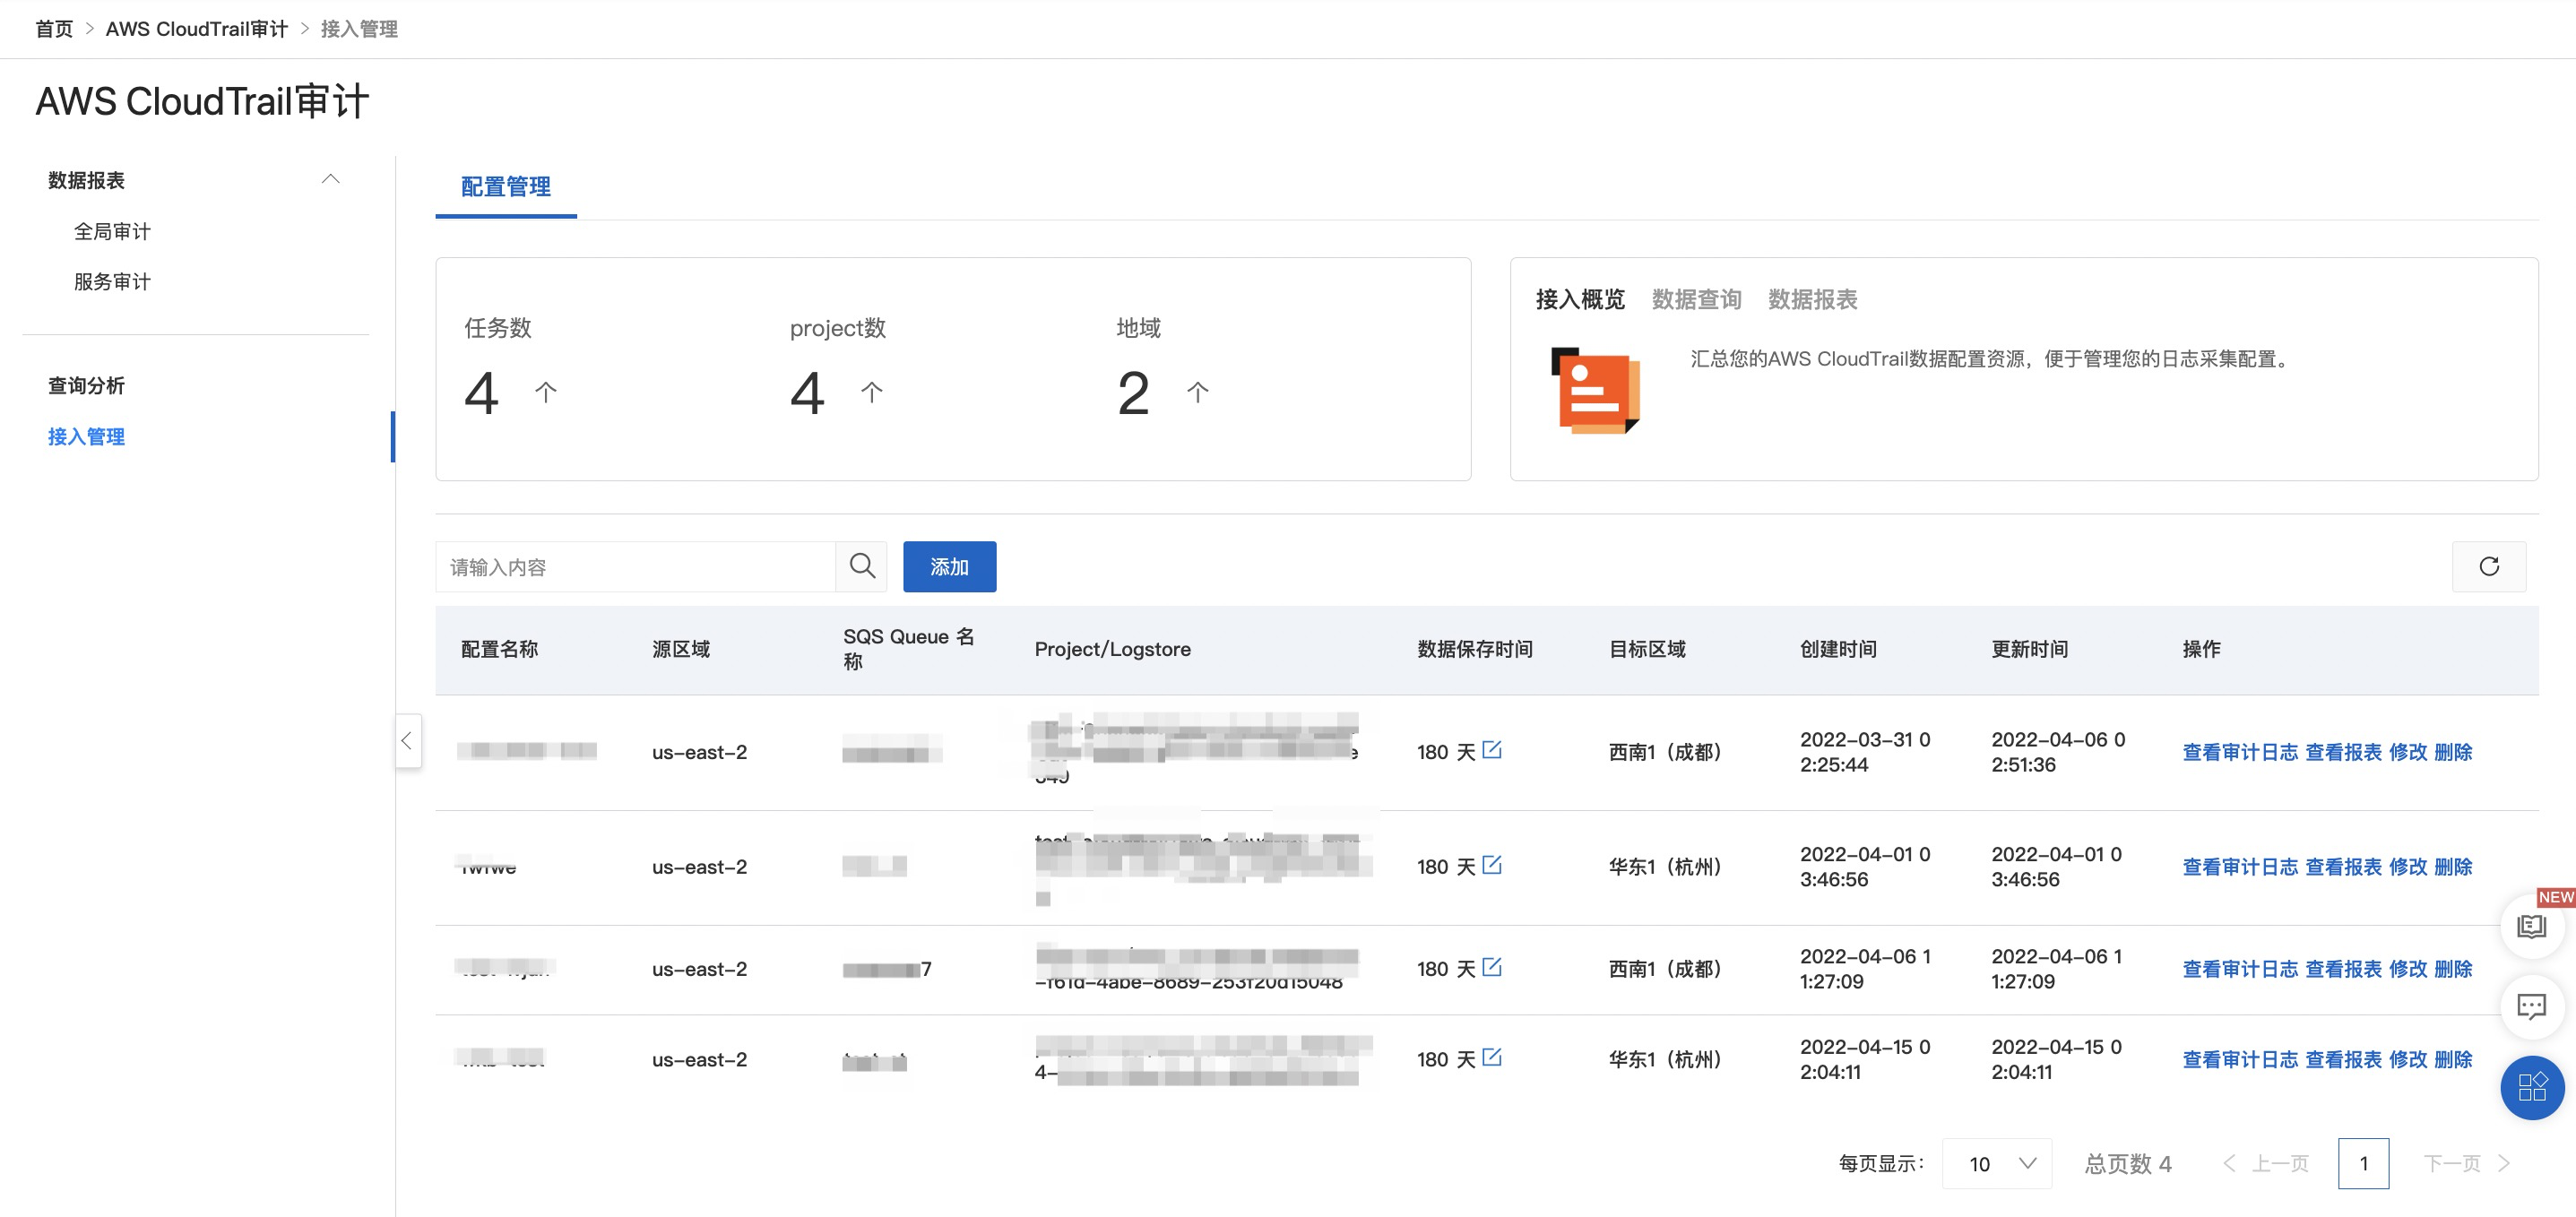
Task: View reports for the 2022-04-15 row
Action: pyautogui.click(x=2344, y=1059)
